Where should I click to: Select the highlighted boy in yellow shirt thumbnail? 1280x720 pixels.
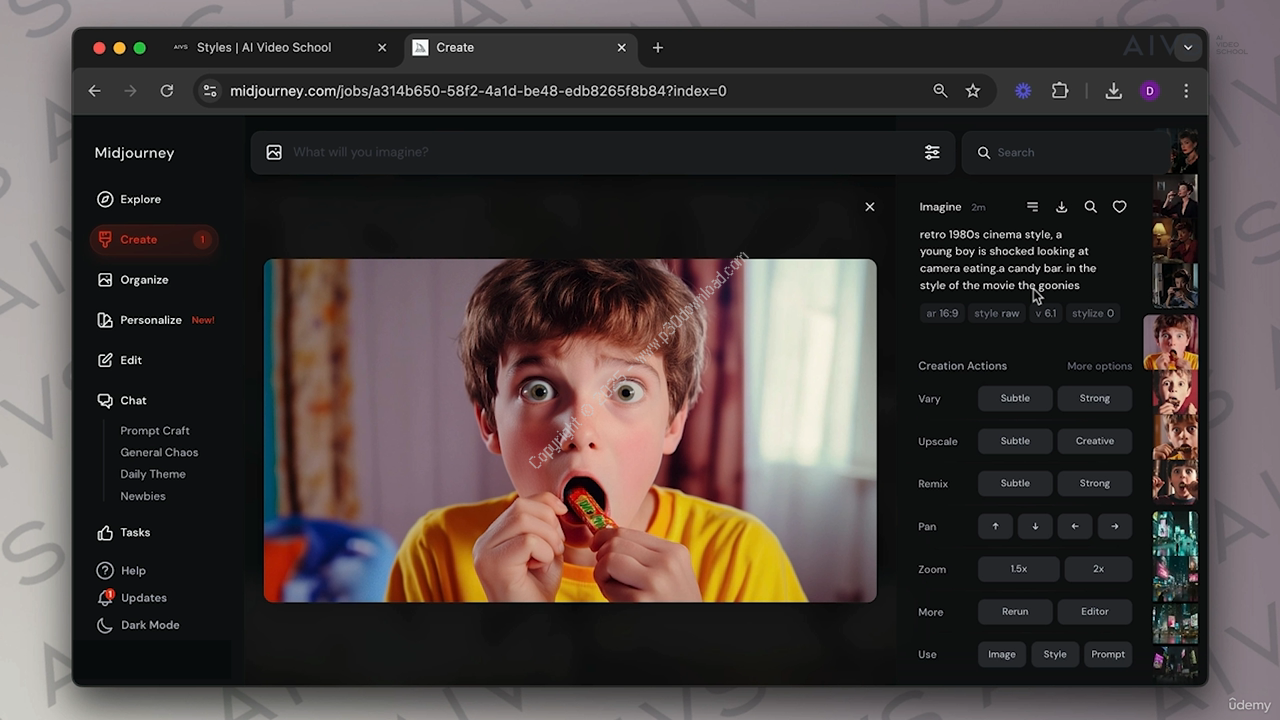pos(1170,342)
